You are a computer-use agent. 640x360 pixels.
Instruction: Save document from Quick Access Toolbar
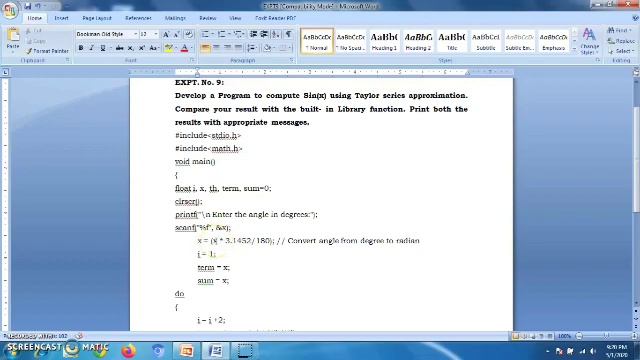(x=28, y=6)
